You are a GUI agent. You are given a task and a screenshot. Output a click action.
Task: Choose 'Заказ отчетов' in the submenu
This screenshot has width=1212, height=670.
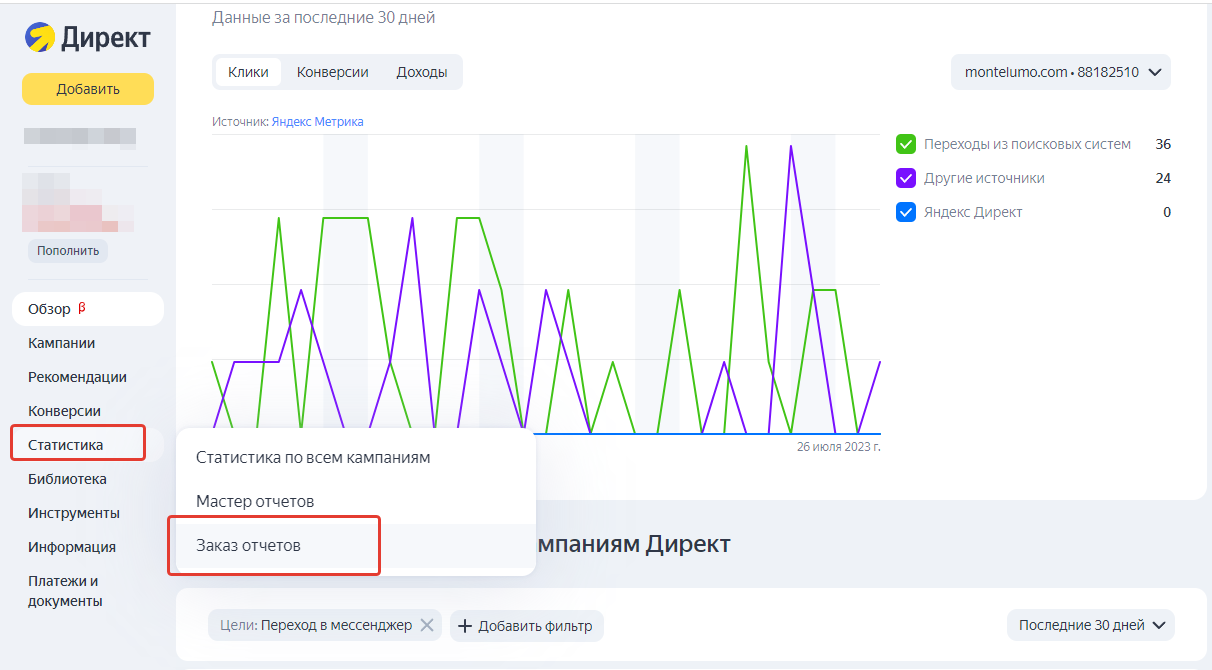tap(355, 545)
